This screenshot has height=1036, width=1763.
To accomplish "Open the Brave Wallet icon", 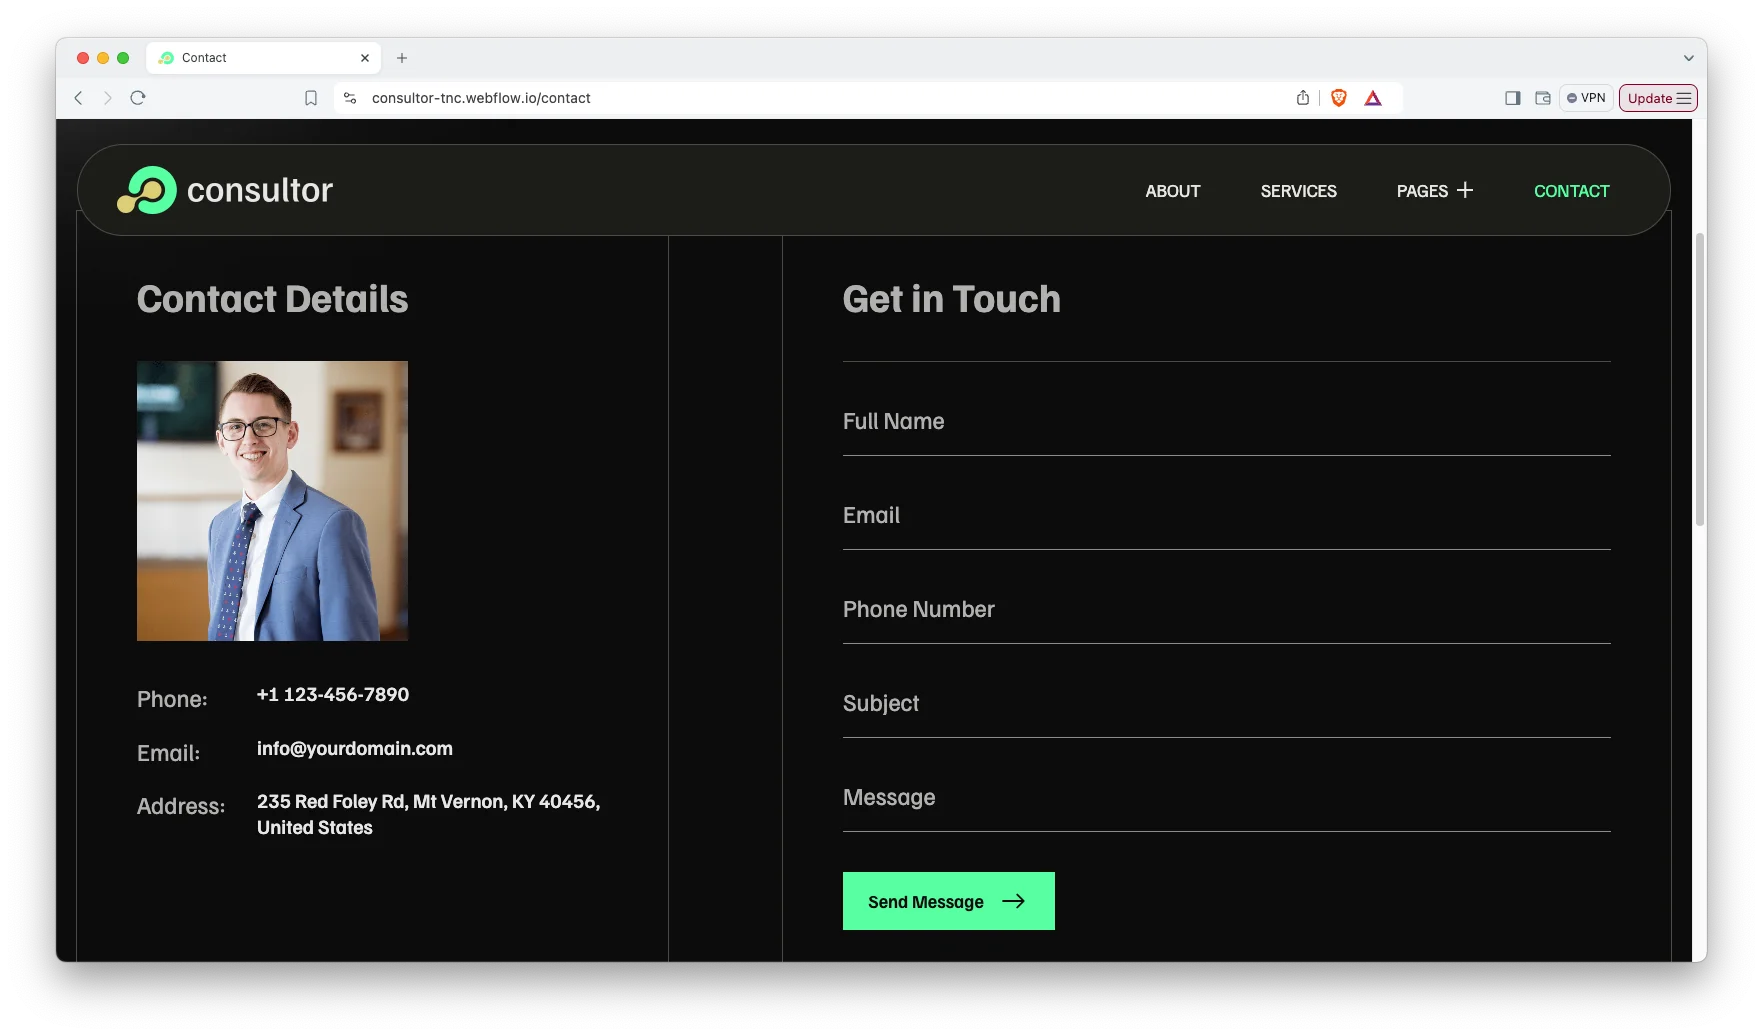I will coord(1543,98).
